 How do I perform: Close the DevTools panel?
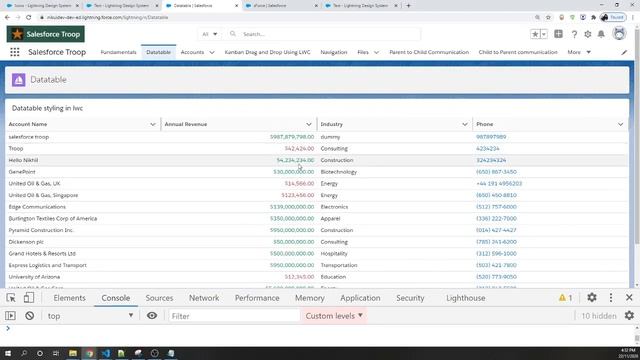(629, 298)
